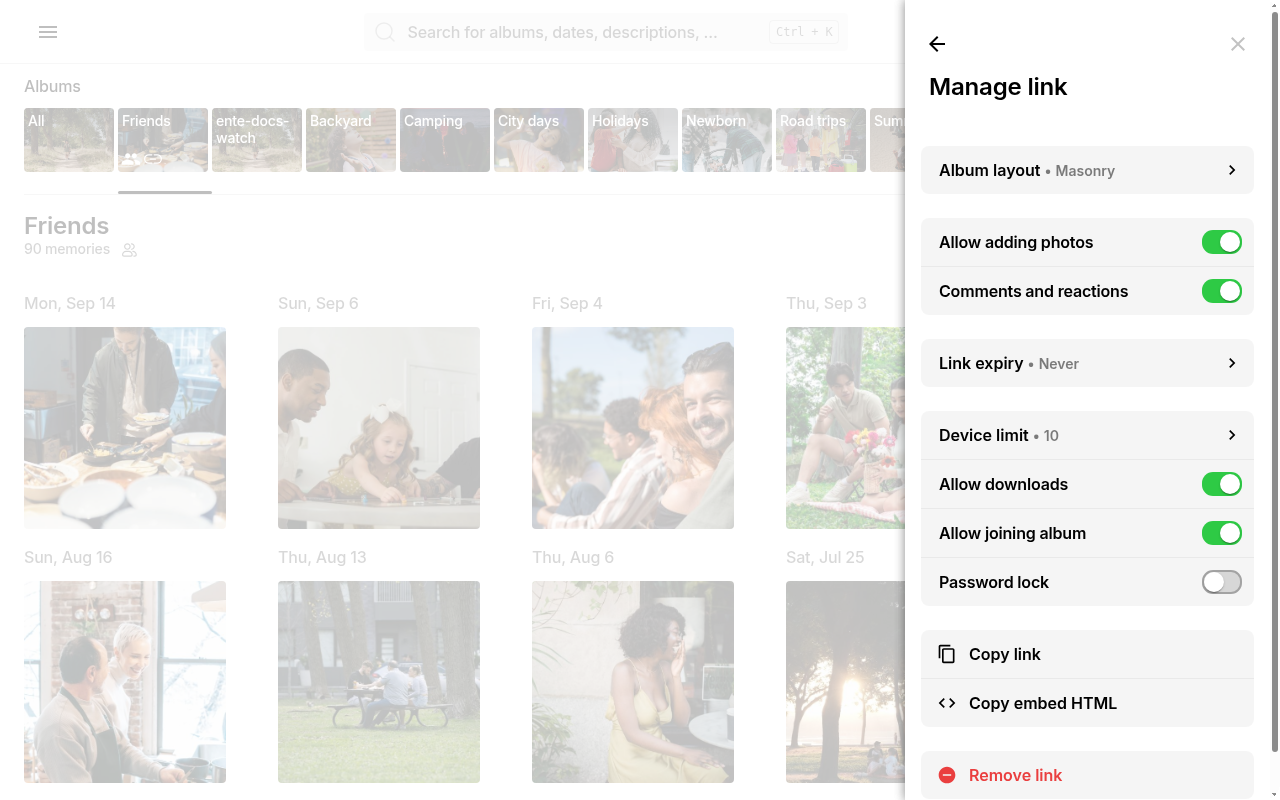Click the embed HTML code icon
This screenshot has width=1280, height=800.
point(947,703)
